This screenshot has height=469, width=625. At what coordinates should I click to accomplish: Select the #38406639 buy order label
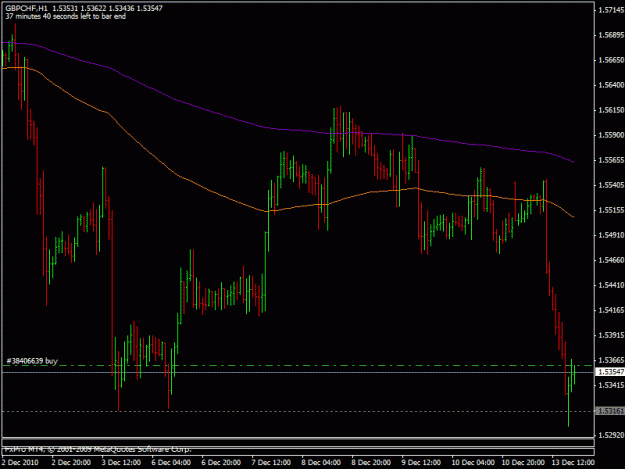tap(32, 361)
